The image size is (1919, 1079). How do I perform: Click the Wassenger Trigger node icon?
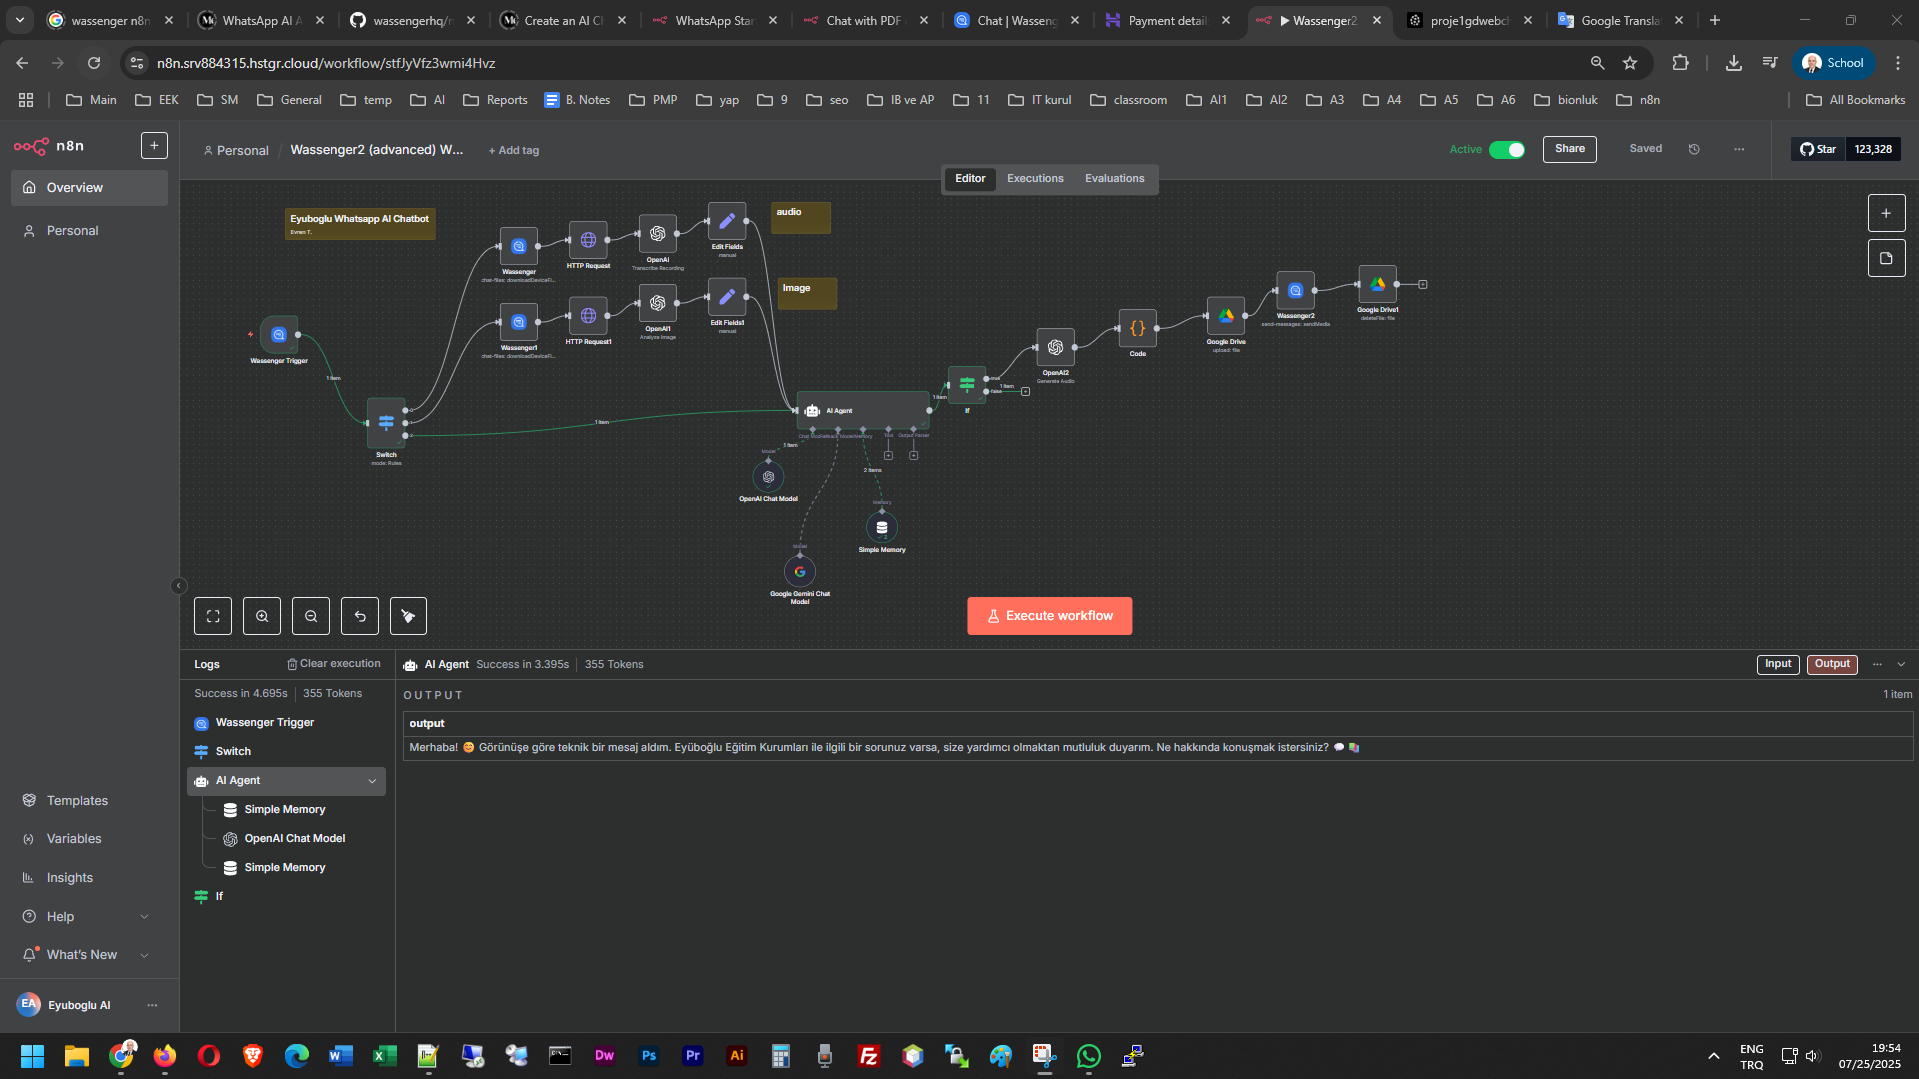(279, 335)
